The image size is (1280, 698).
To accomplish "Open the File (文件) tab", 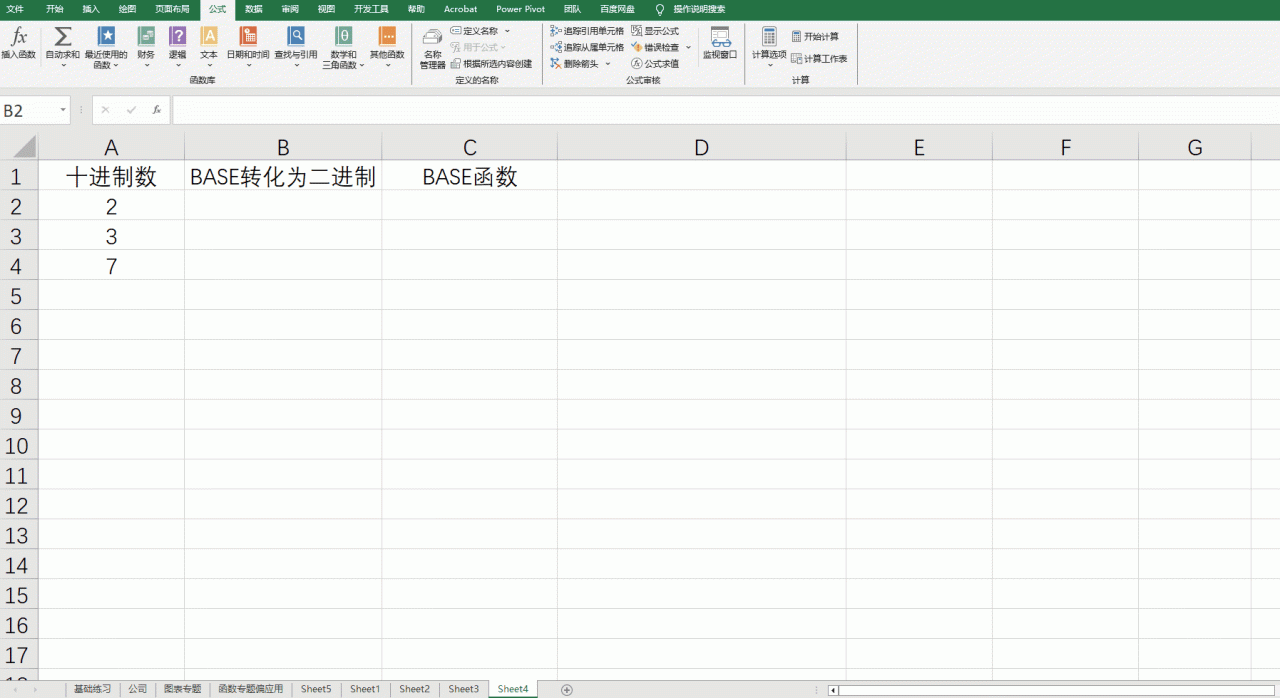I will pos(15,9).
